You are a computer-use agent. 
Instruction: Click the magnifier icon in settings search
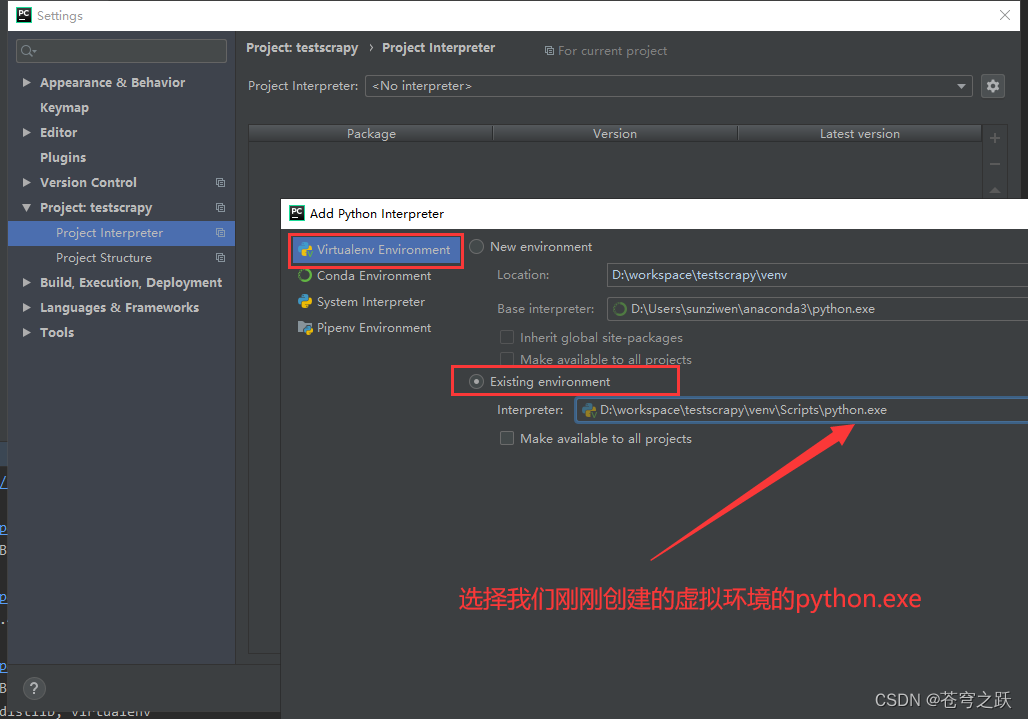click(x=28, y=50)
